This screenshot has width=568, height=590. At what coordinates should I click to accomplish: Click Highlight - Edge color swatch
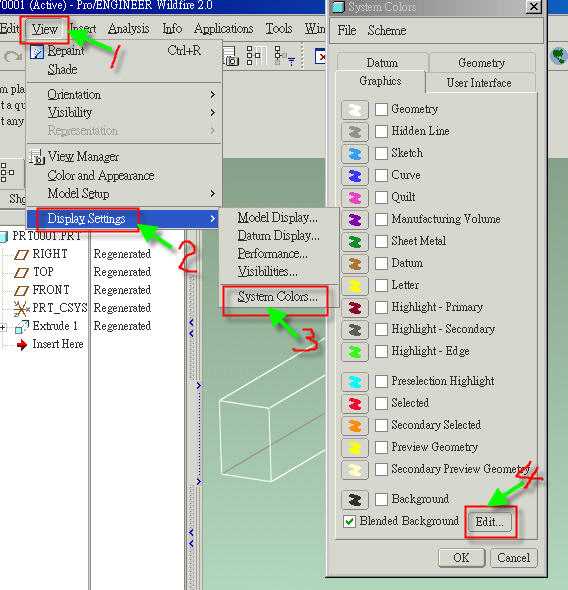click(x=355, y=352)
